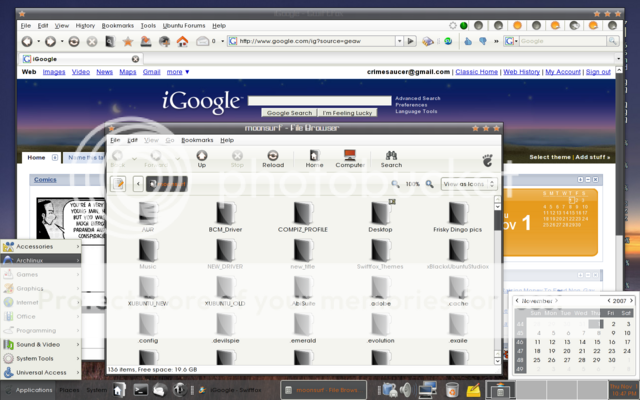Select Archlinux in the Applications menu
Screen dimensions: 640x400
point(41,260)
